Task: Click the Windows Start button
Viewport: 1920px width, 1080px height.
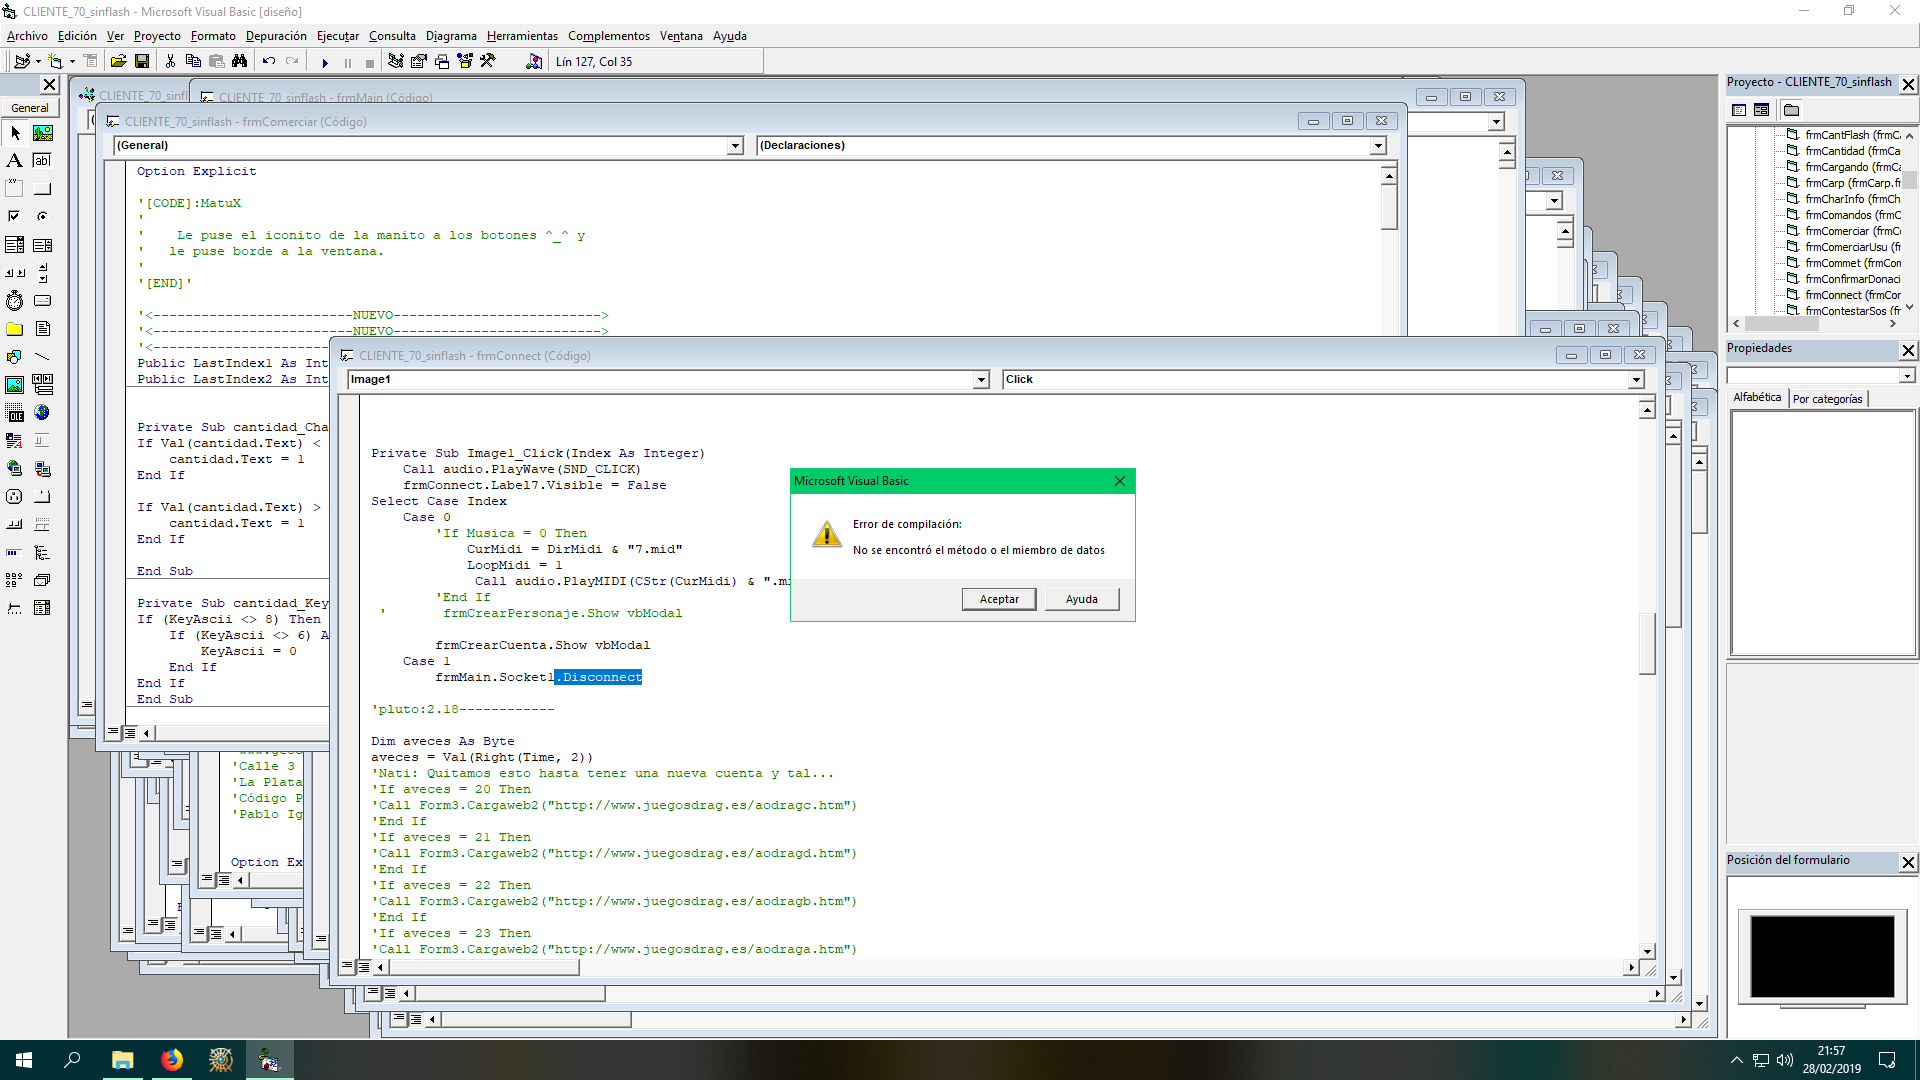Action: point(24,1060)
